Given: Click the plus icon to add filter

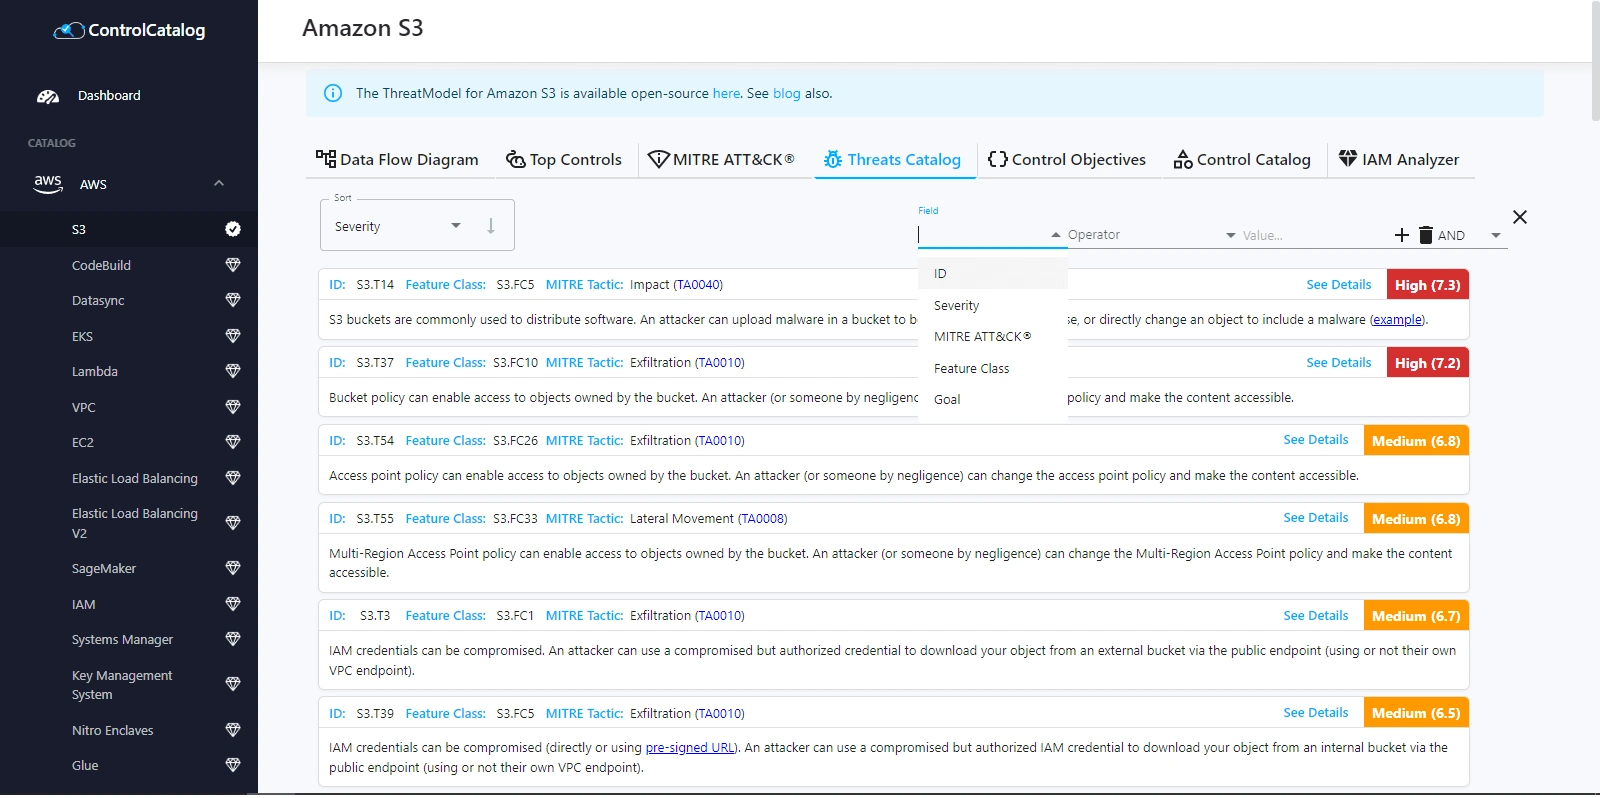Looking at the screenshot, I should tap(1401, 235).
